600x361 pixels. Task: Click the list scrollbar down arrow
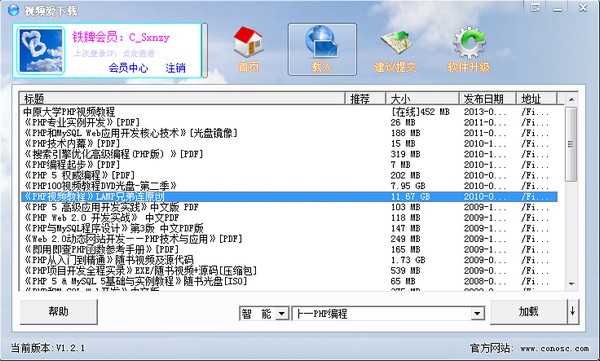coord(571,284)
